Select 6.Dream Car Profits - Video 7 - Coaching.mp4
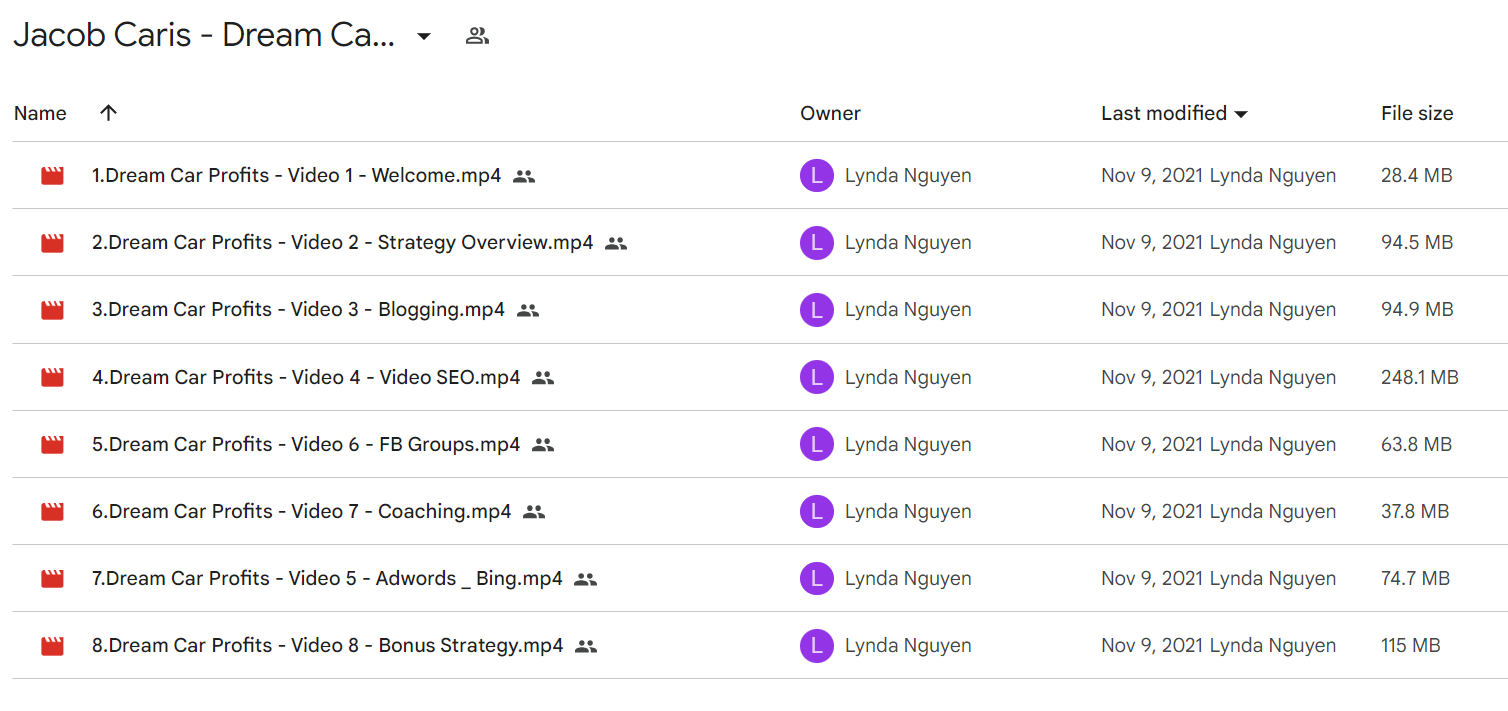Image resolution: width=1508 pixels, height=711 pixels. point(301,511)
